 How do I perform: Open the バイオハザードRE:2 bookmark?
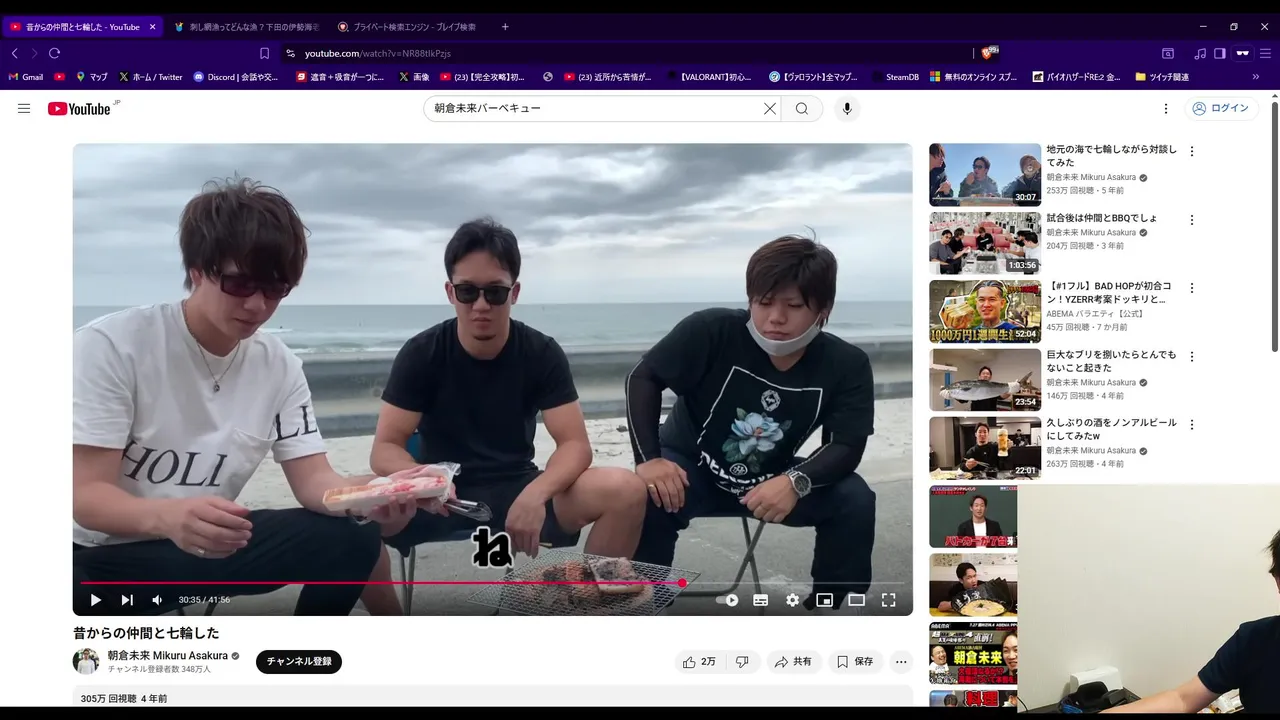1077,77
